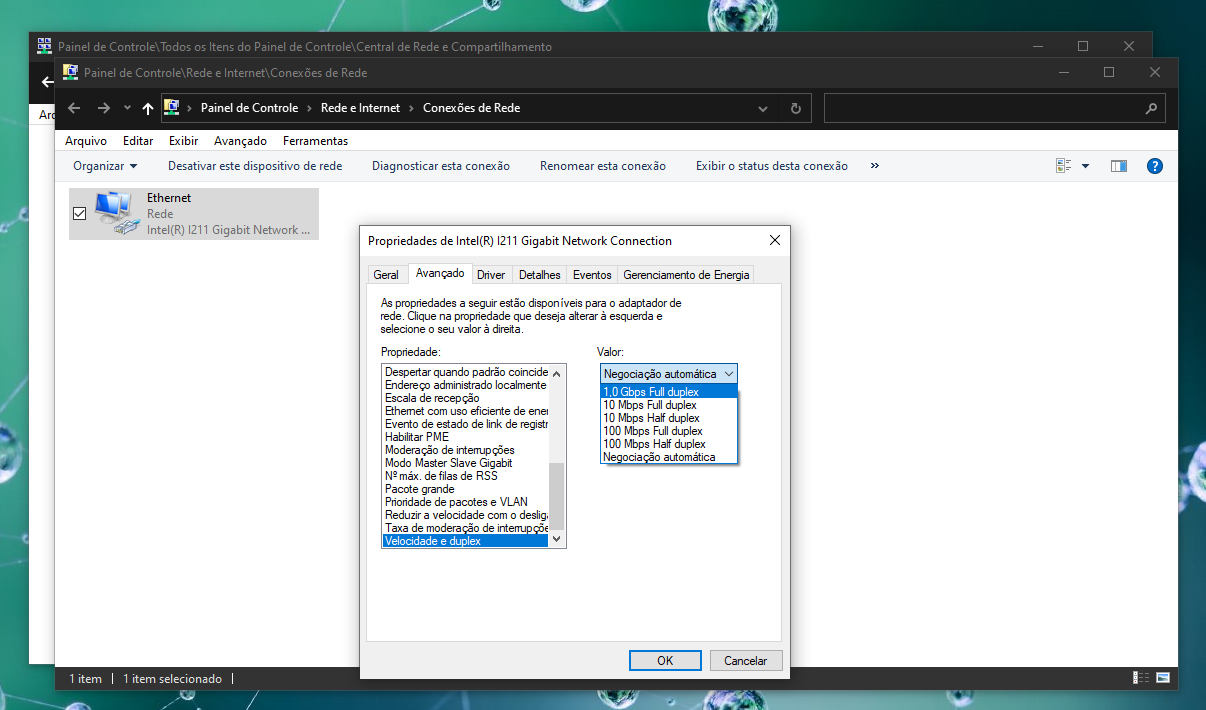Select Velocidade e duplex property

pyautogui.click(x=466, y=540)
